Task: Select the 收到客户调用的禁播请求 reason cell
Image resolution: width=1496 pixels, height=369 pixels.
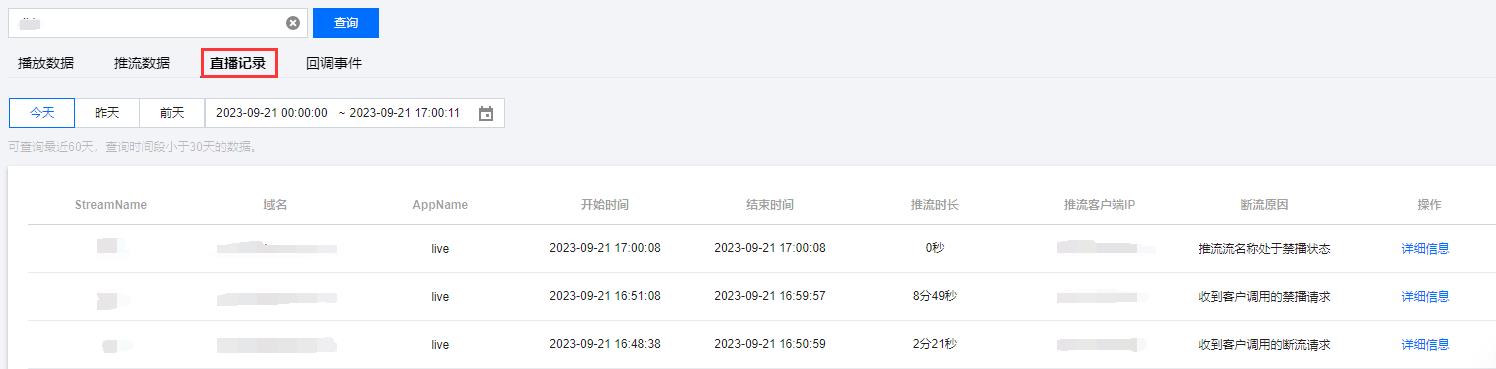Action: tap(1265, 297)
